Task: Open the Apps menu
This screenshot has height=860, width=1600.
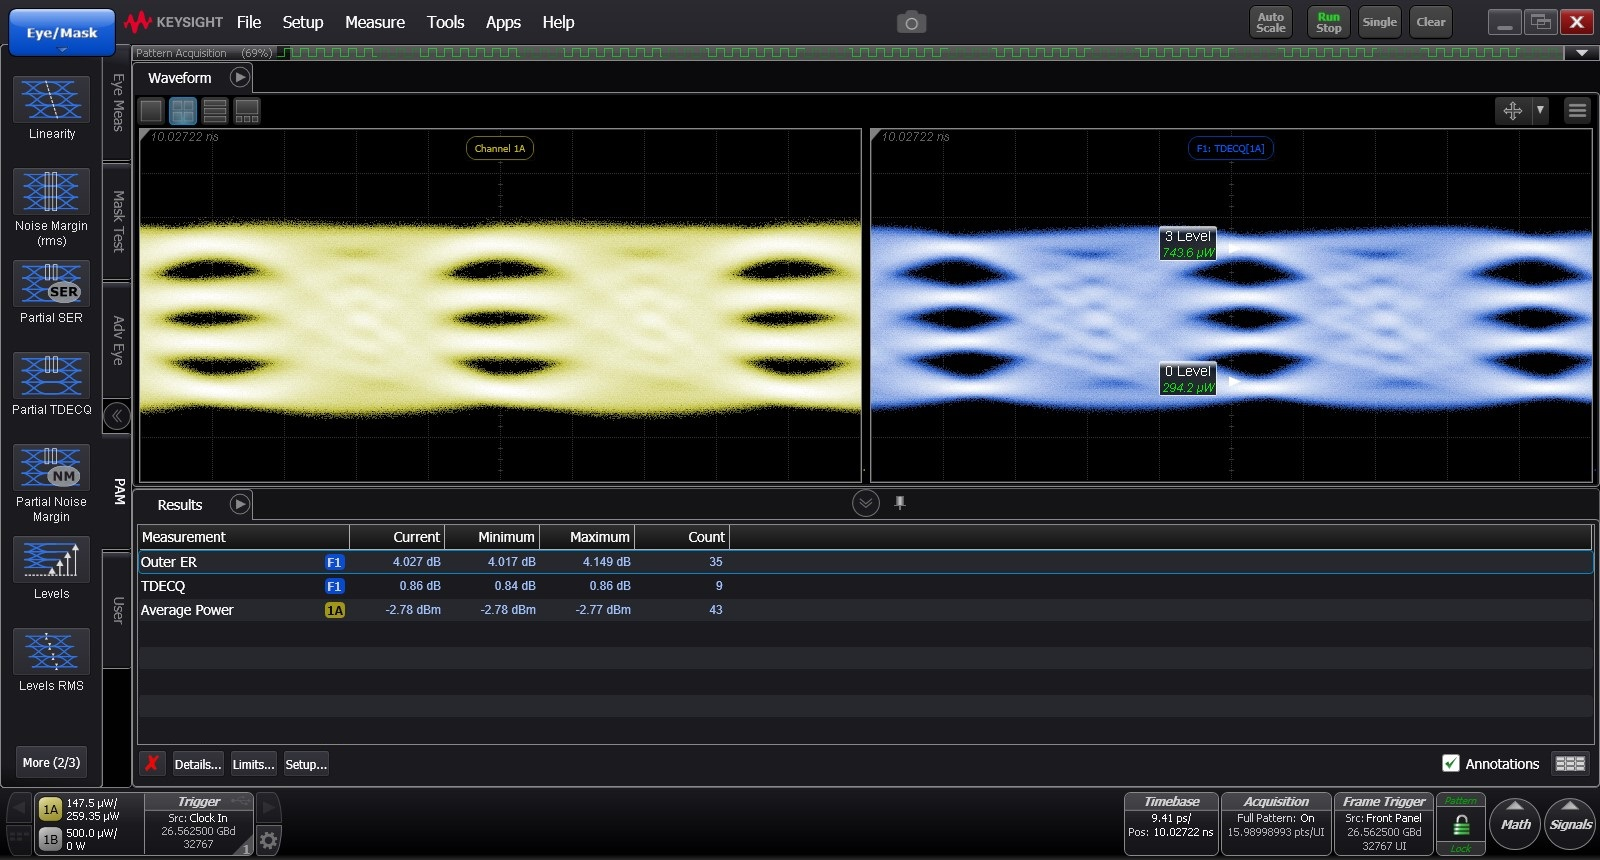Action: click(503, 22)
